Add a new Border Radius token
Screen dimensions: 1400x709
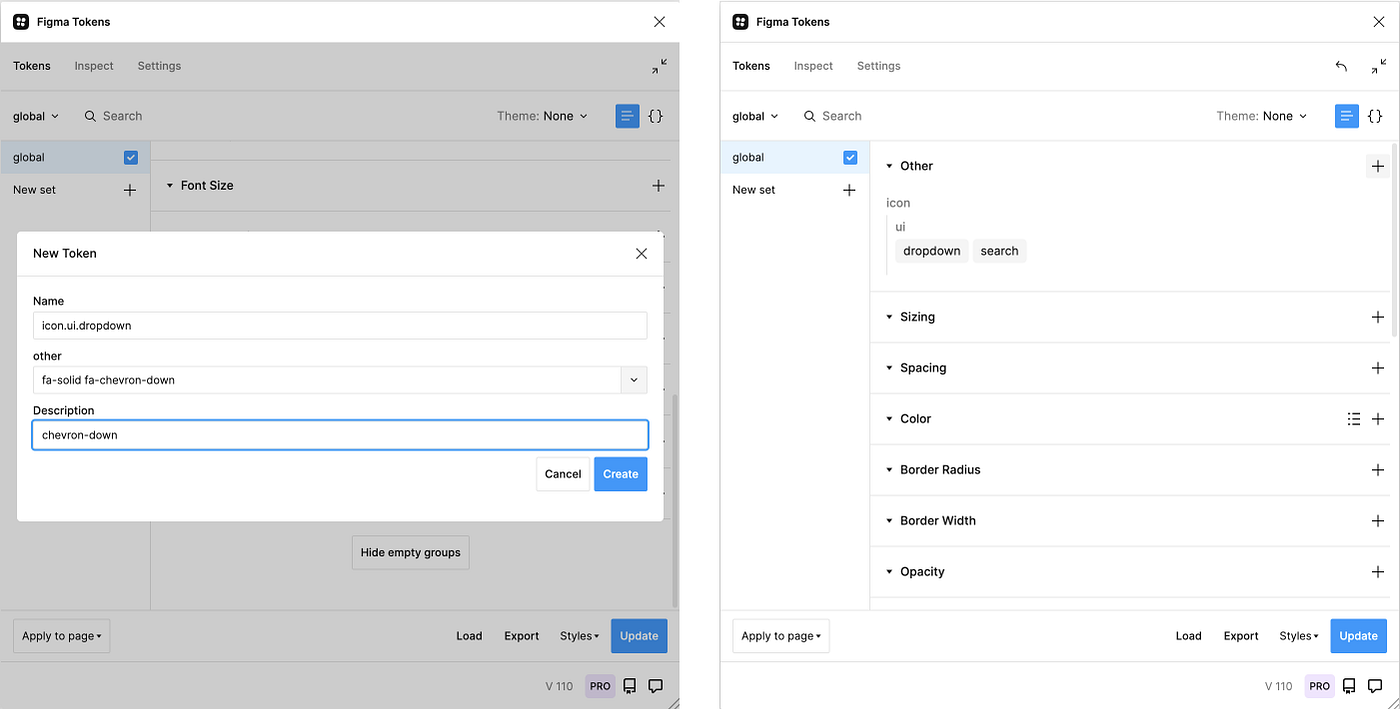tap(1378, 470)
